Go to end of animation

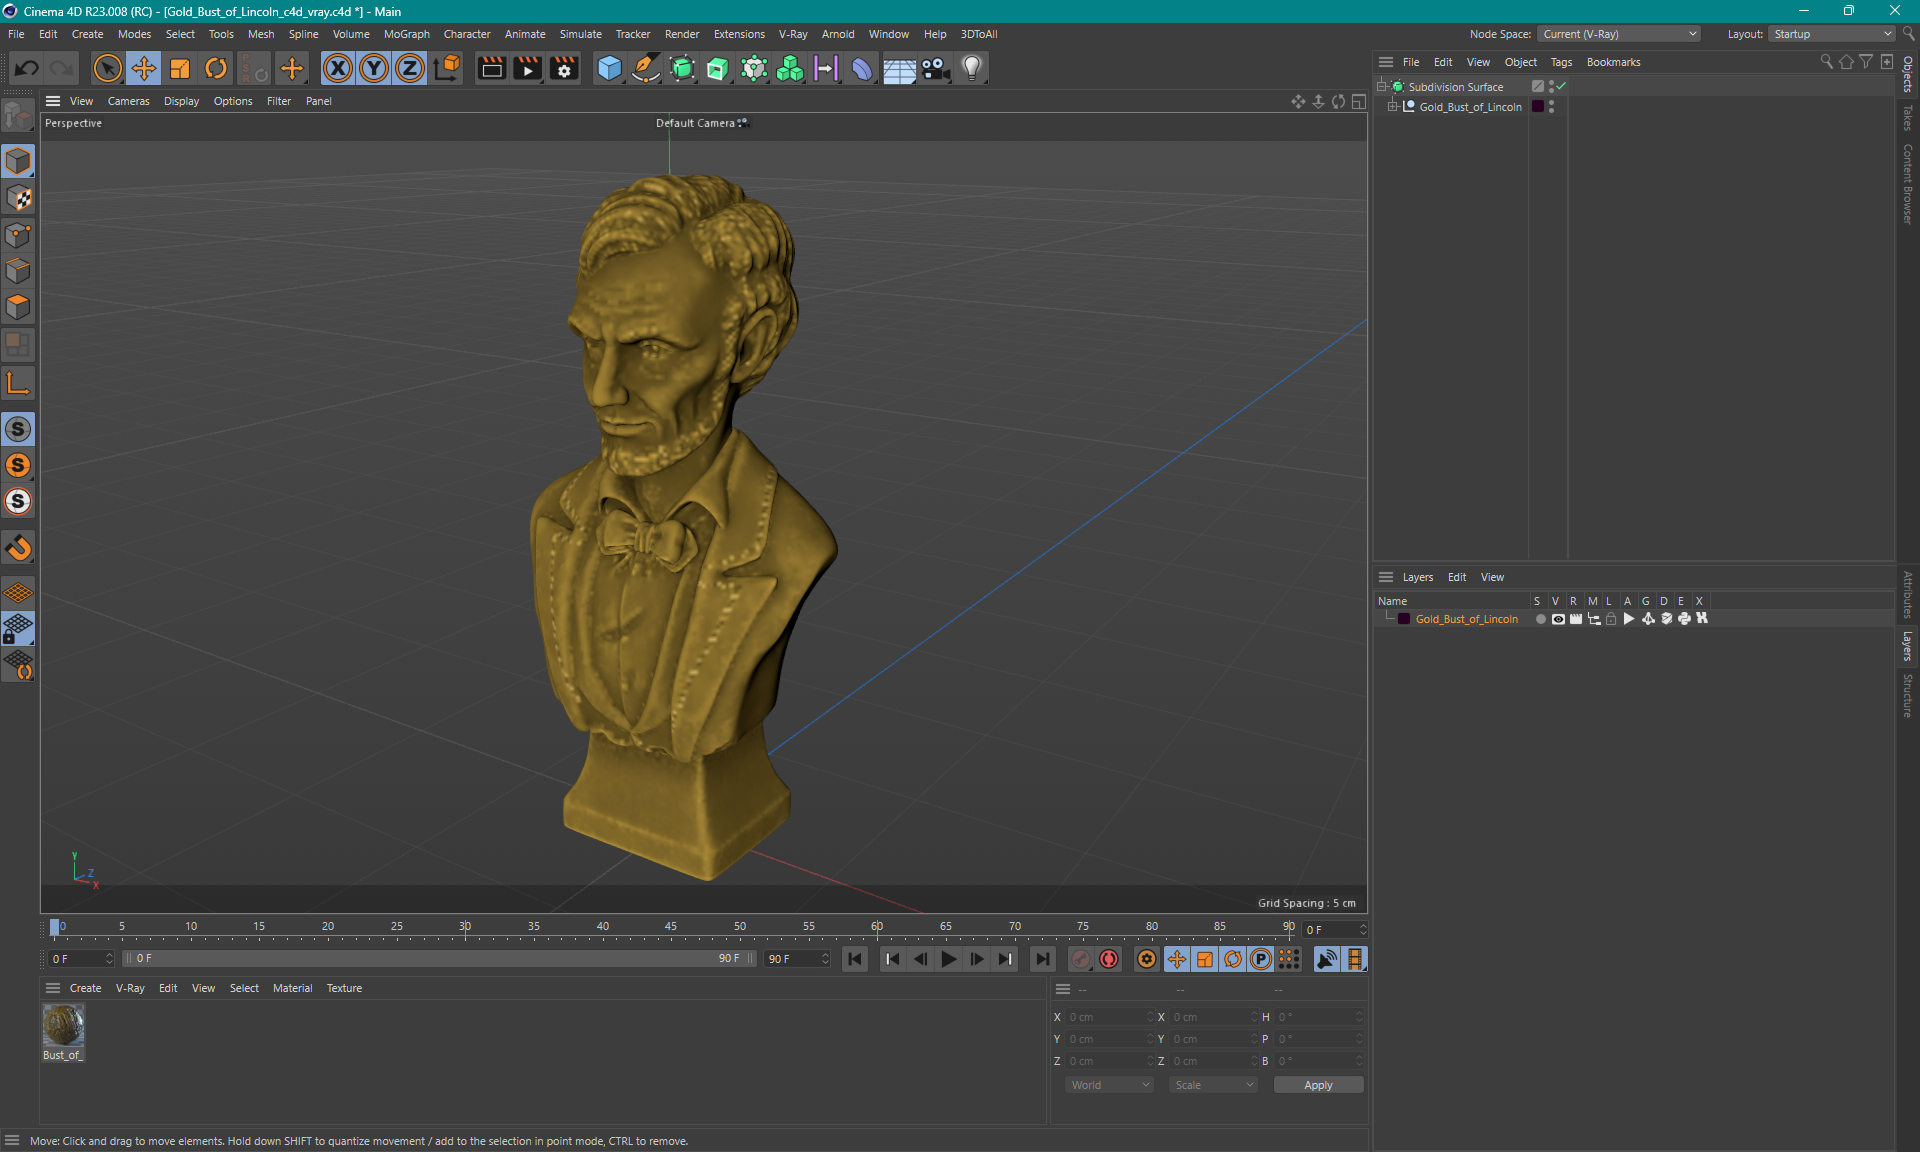click(1042, 959)
